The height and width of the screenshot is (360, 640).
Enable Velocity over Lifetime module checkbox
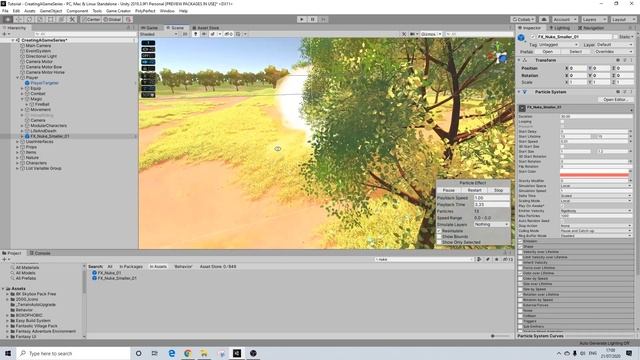[520, 252]
